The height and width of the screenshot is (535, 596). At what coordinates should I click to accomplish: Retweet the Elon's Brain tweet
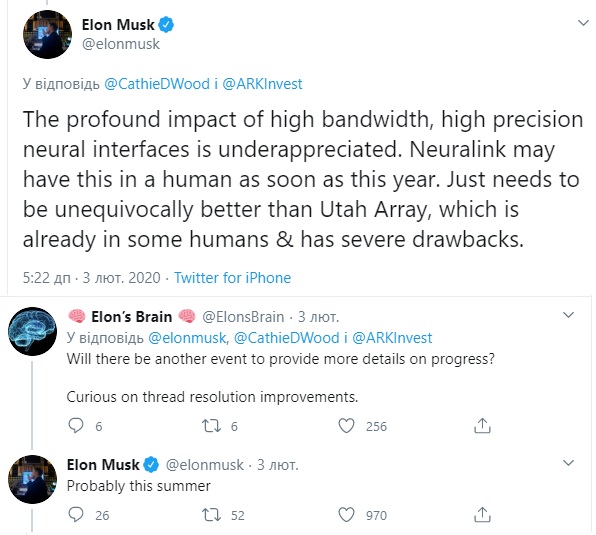(x=211, y=426)
